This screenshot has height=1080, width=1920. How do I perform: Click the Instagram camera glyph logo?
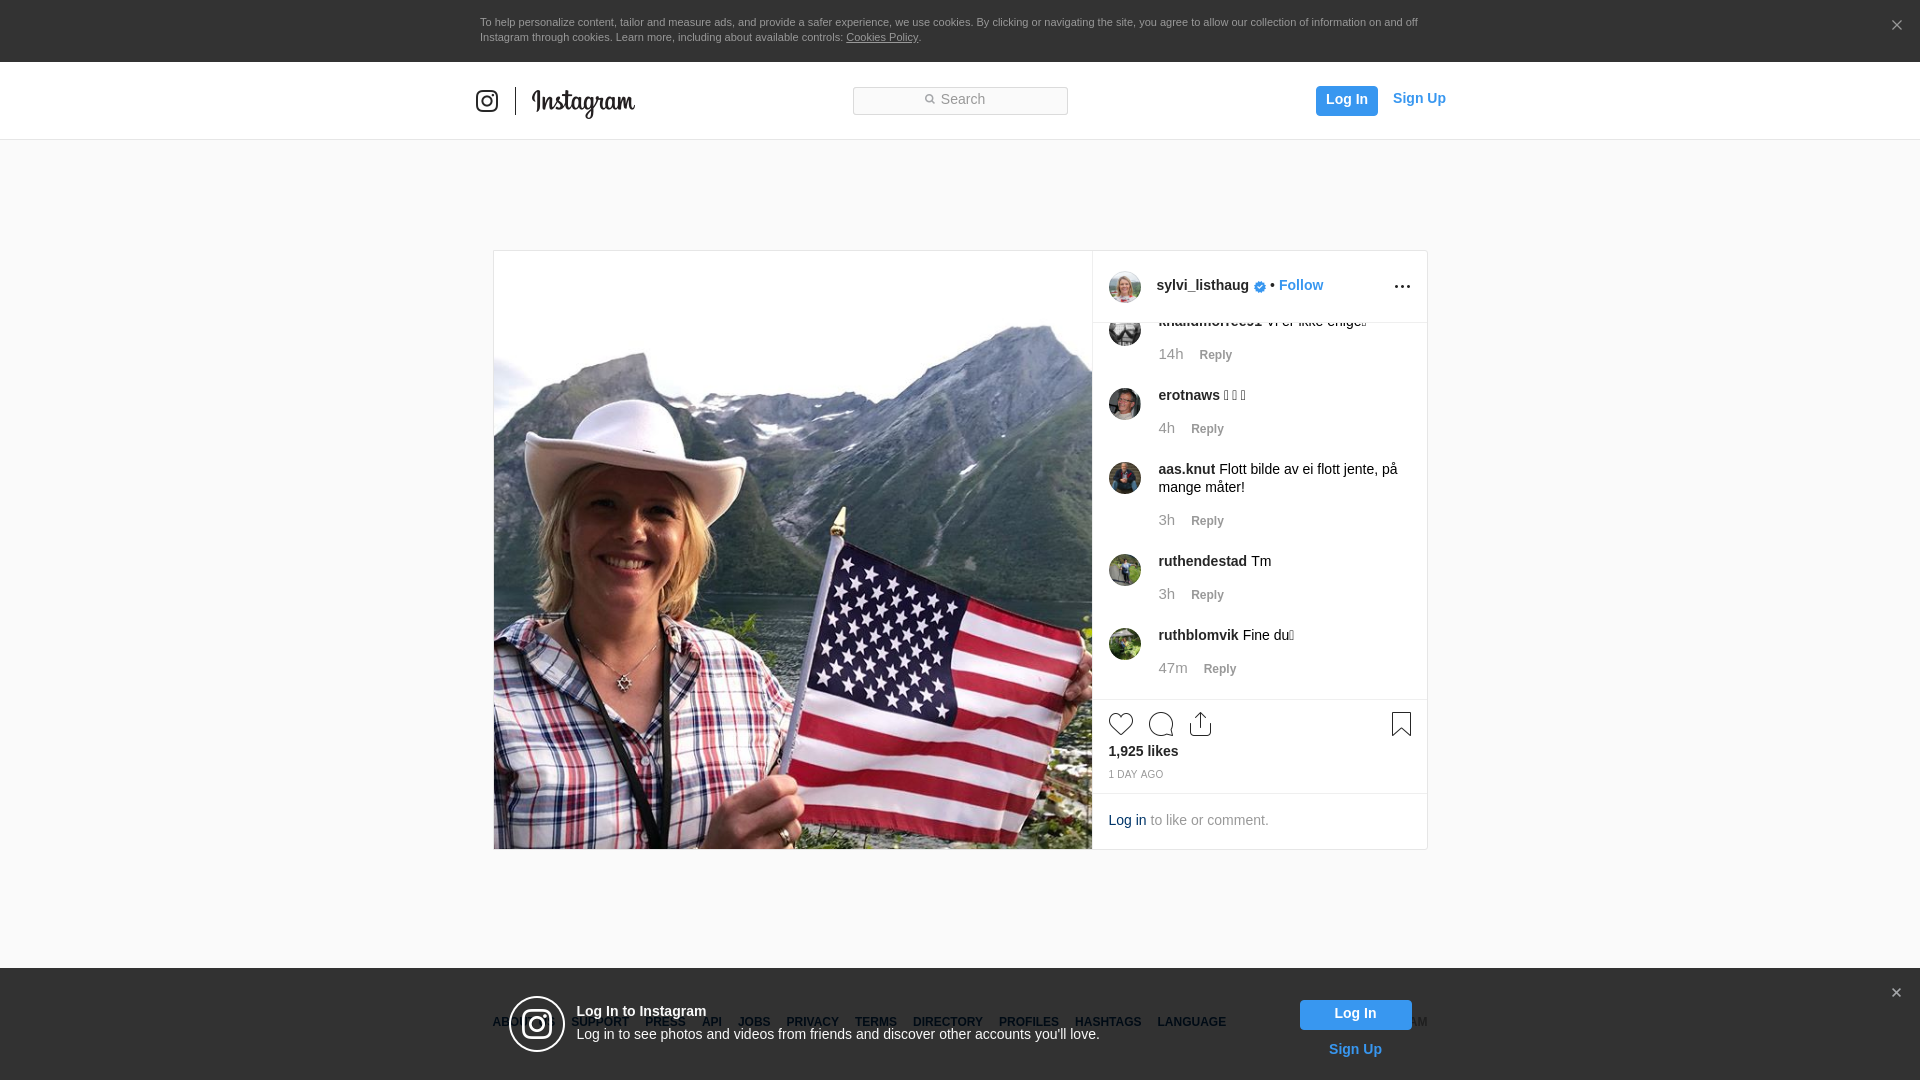click(487, 101)
